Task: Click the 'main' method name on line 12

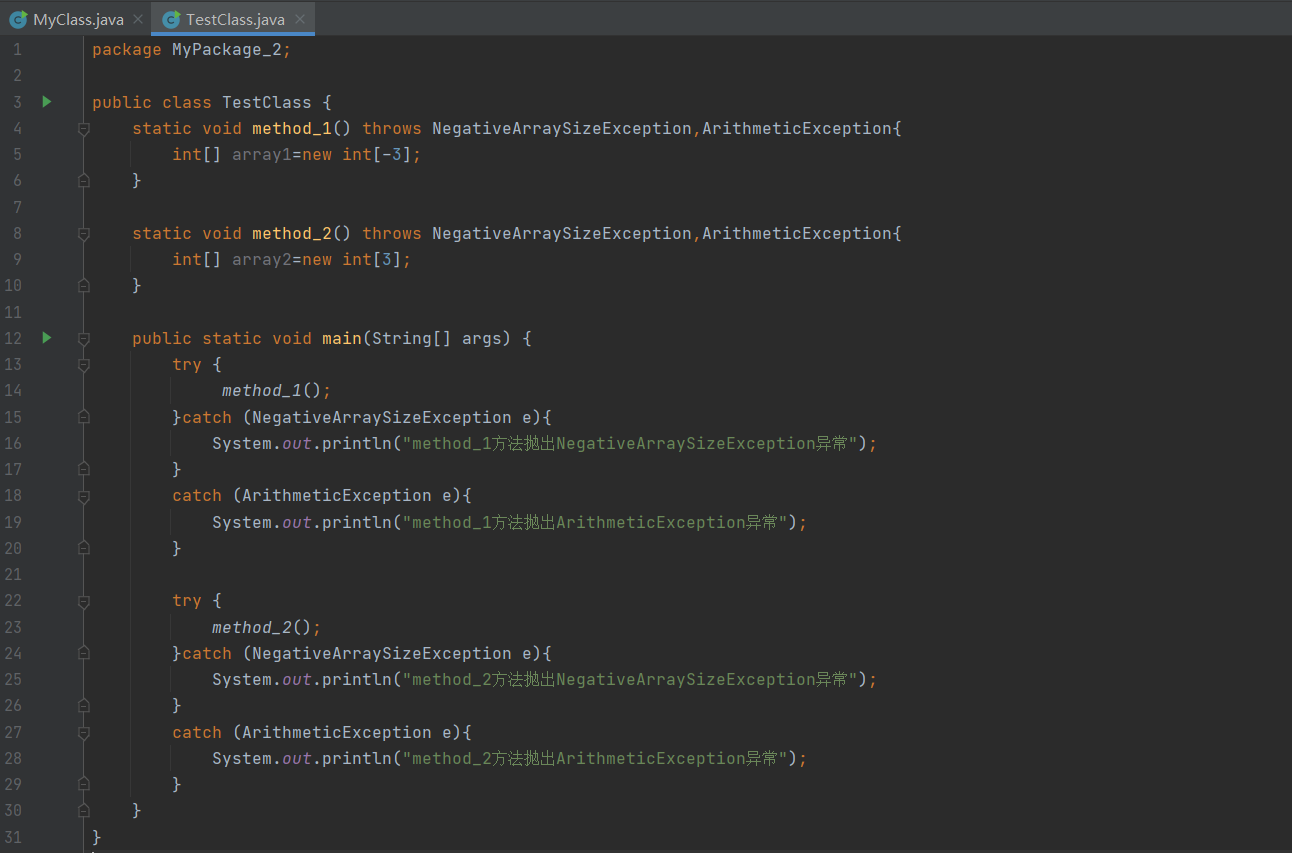Action: [342, 338]
